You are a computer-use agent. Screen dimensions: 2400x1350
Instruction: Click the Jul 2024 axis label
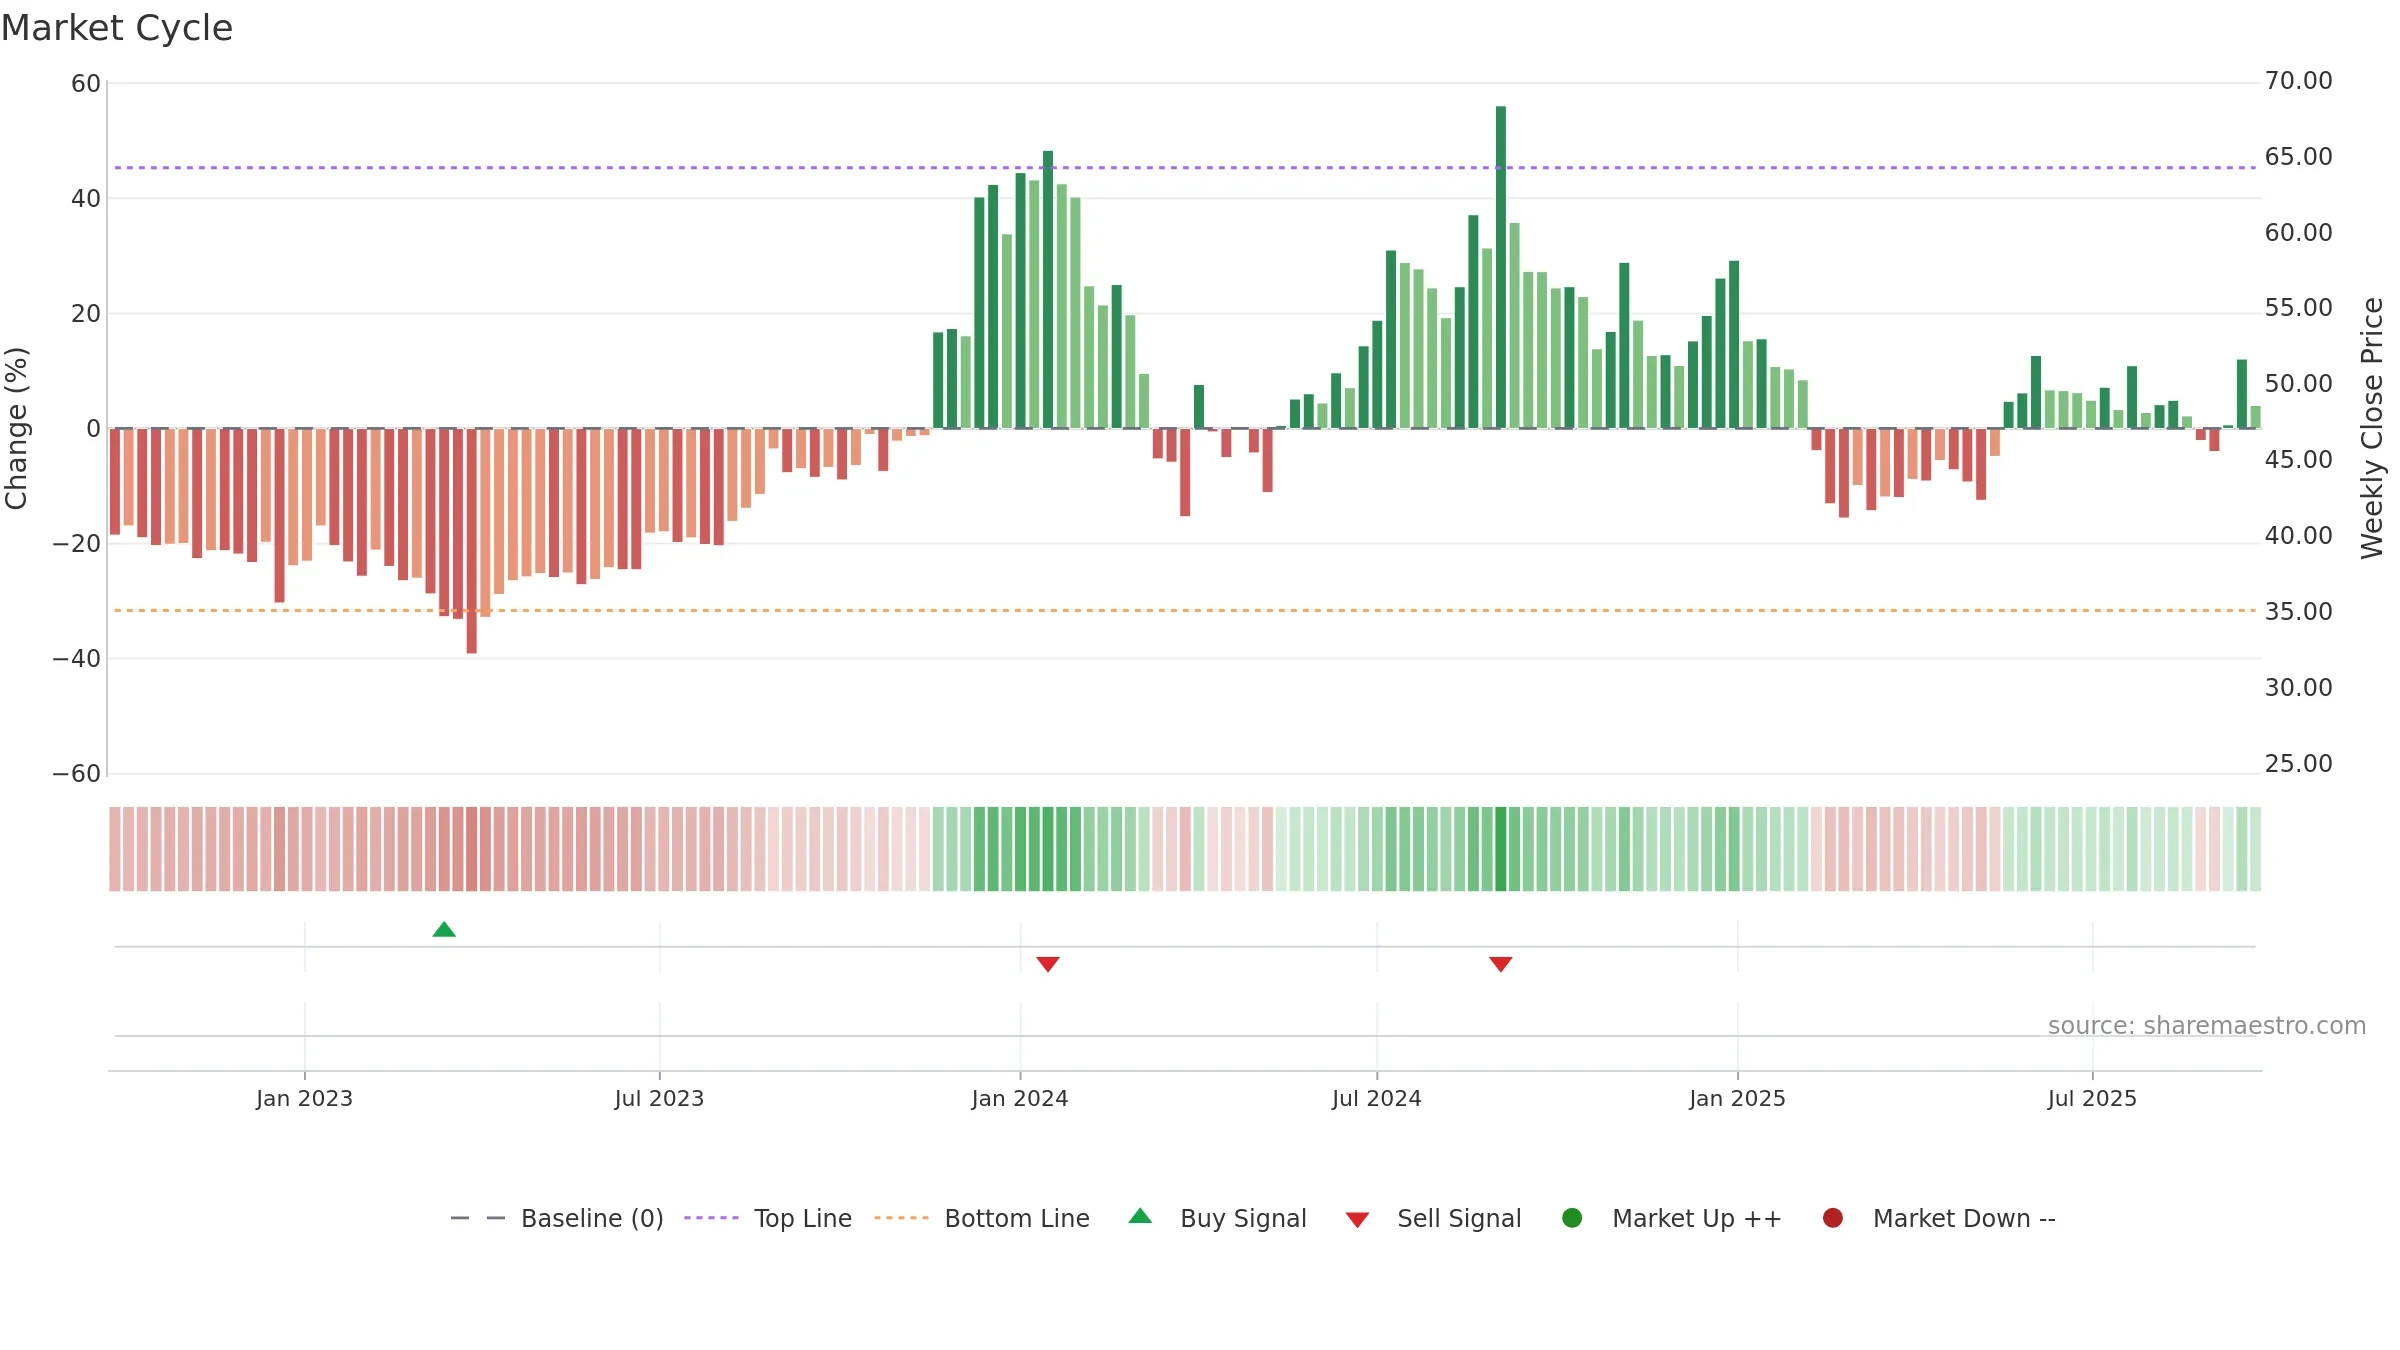[1377, 1098]
